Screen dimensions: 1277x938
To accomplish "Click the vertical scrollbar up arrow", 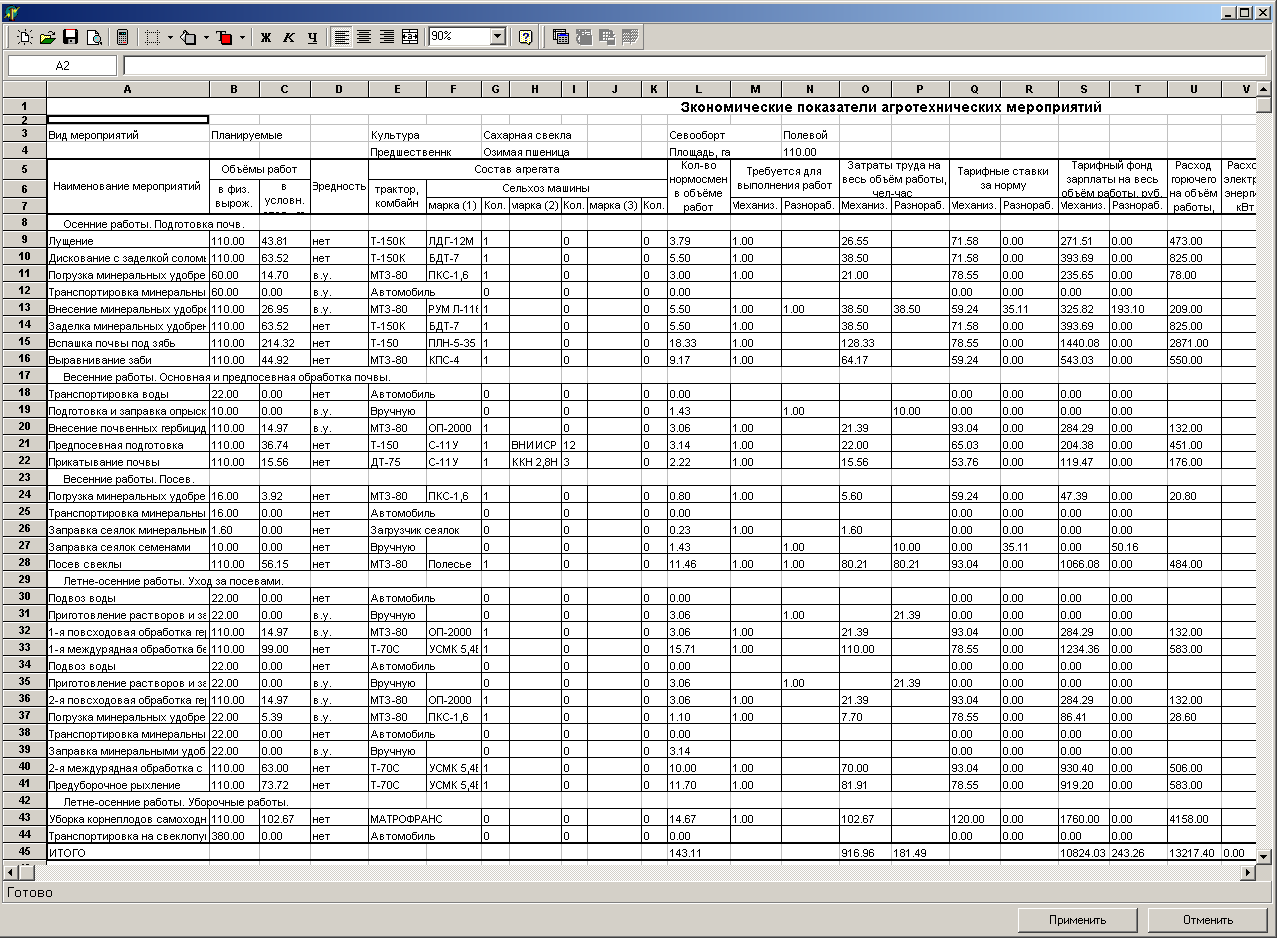I will 1263,89.
